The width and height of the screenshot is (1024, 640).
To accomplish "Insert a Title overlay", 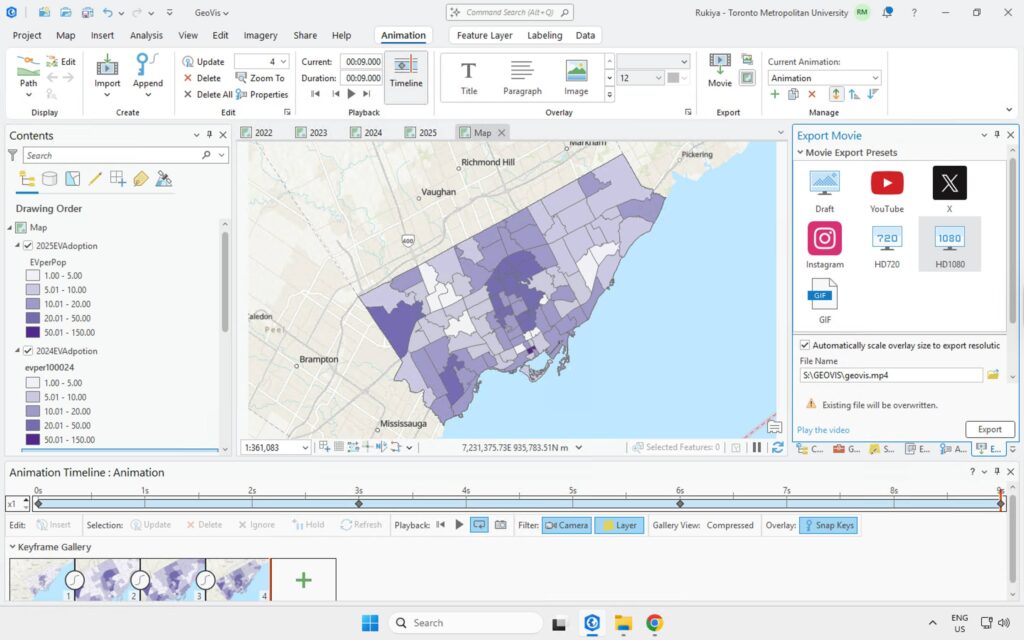I will (468, 77).
